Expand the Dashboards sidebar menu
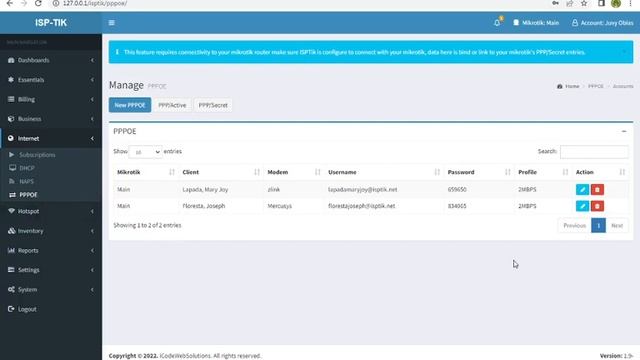 click(51, 60)
